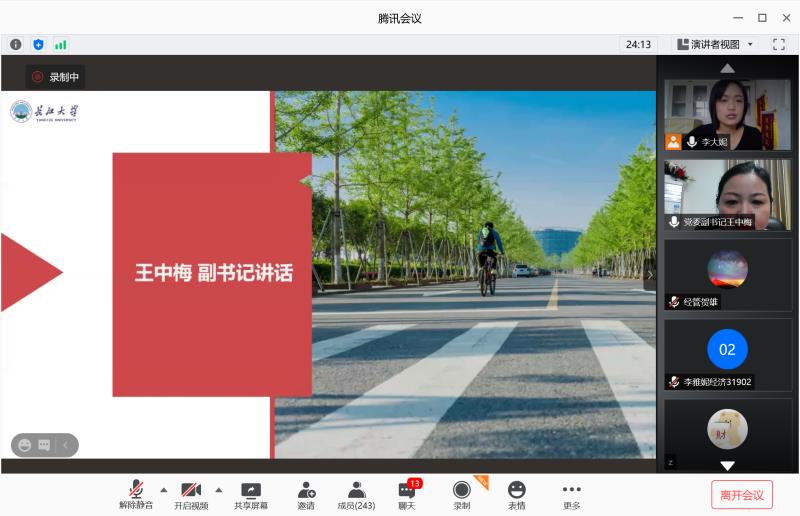Turn on the camera (开启视频)
The image size is (800, 516).
(191, 494)
